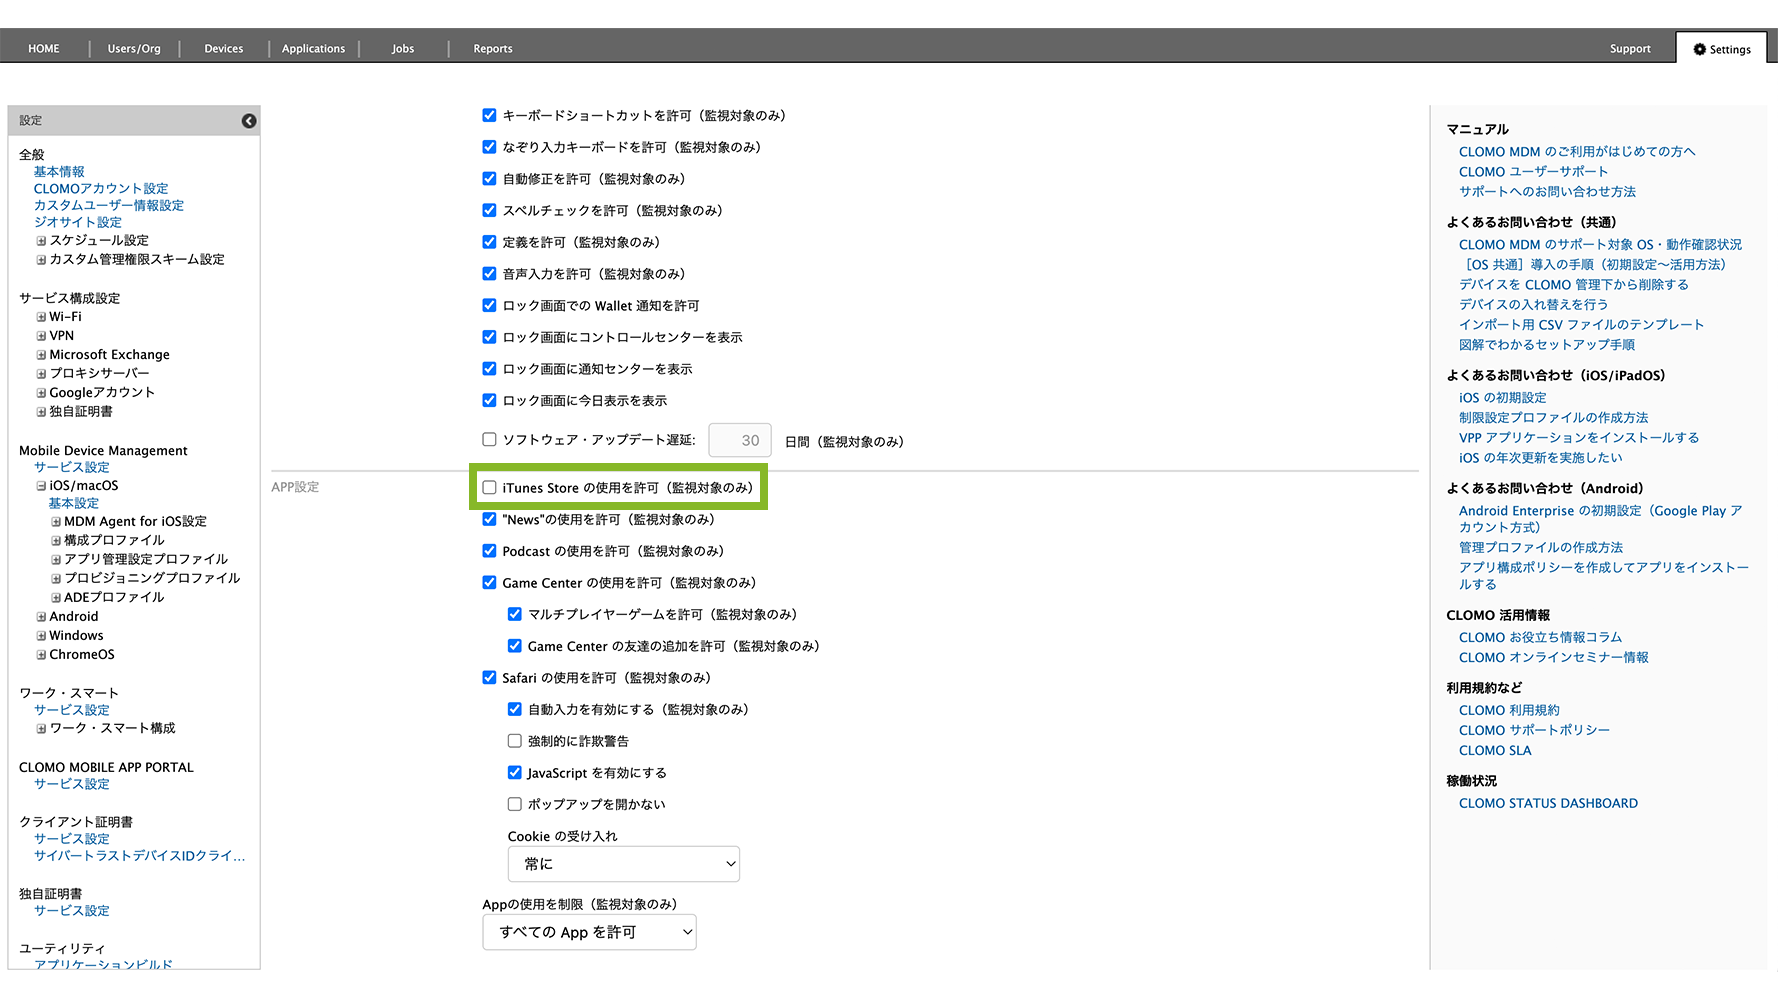This screenshot has width=1778, height=1000.
Task: Open CLOMOアカウント設定 link in sidebar
Action: (x=101, y=189)
